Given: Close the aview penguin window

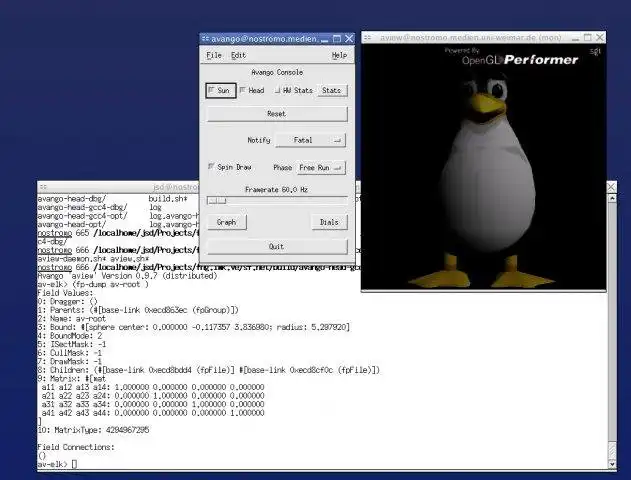Looking at the screenshot, I should tap(600, 37).
